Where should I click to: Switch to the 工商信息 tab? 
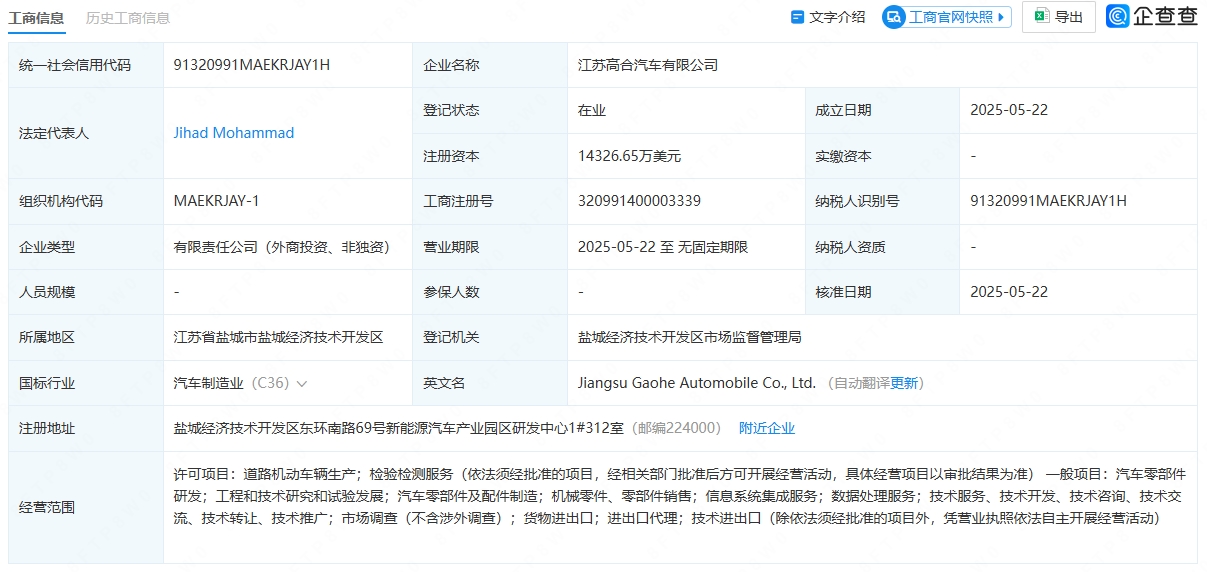36,17
